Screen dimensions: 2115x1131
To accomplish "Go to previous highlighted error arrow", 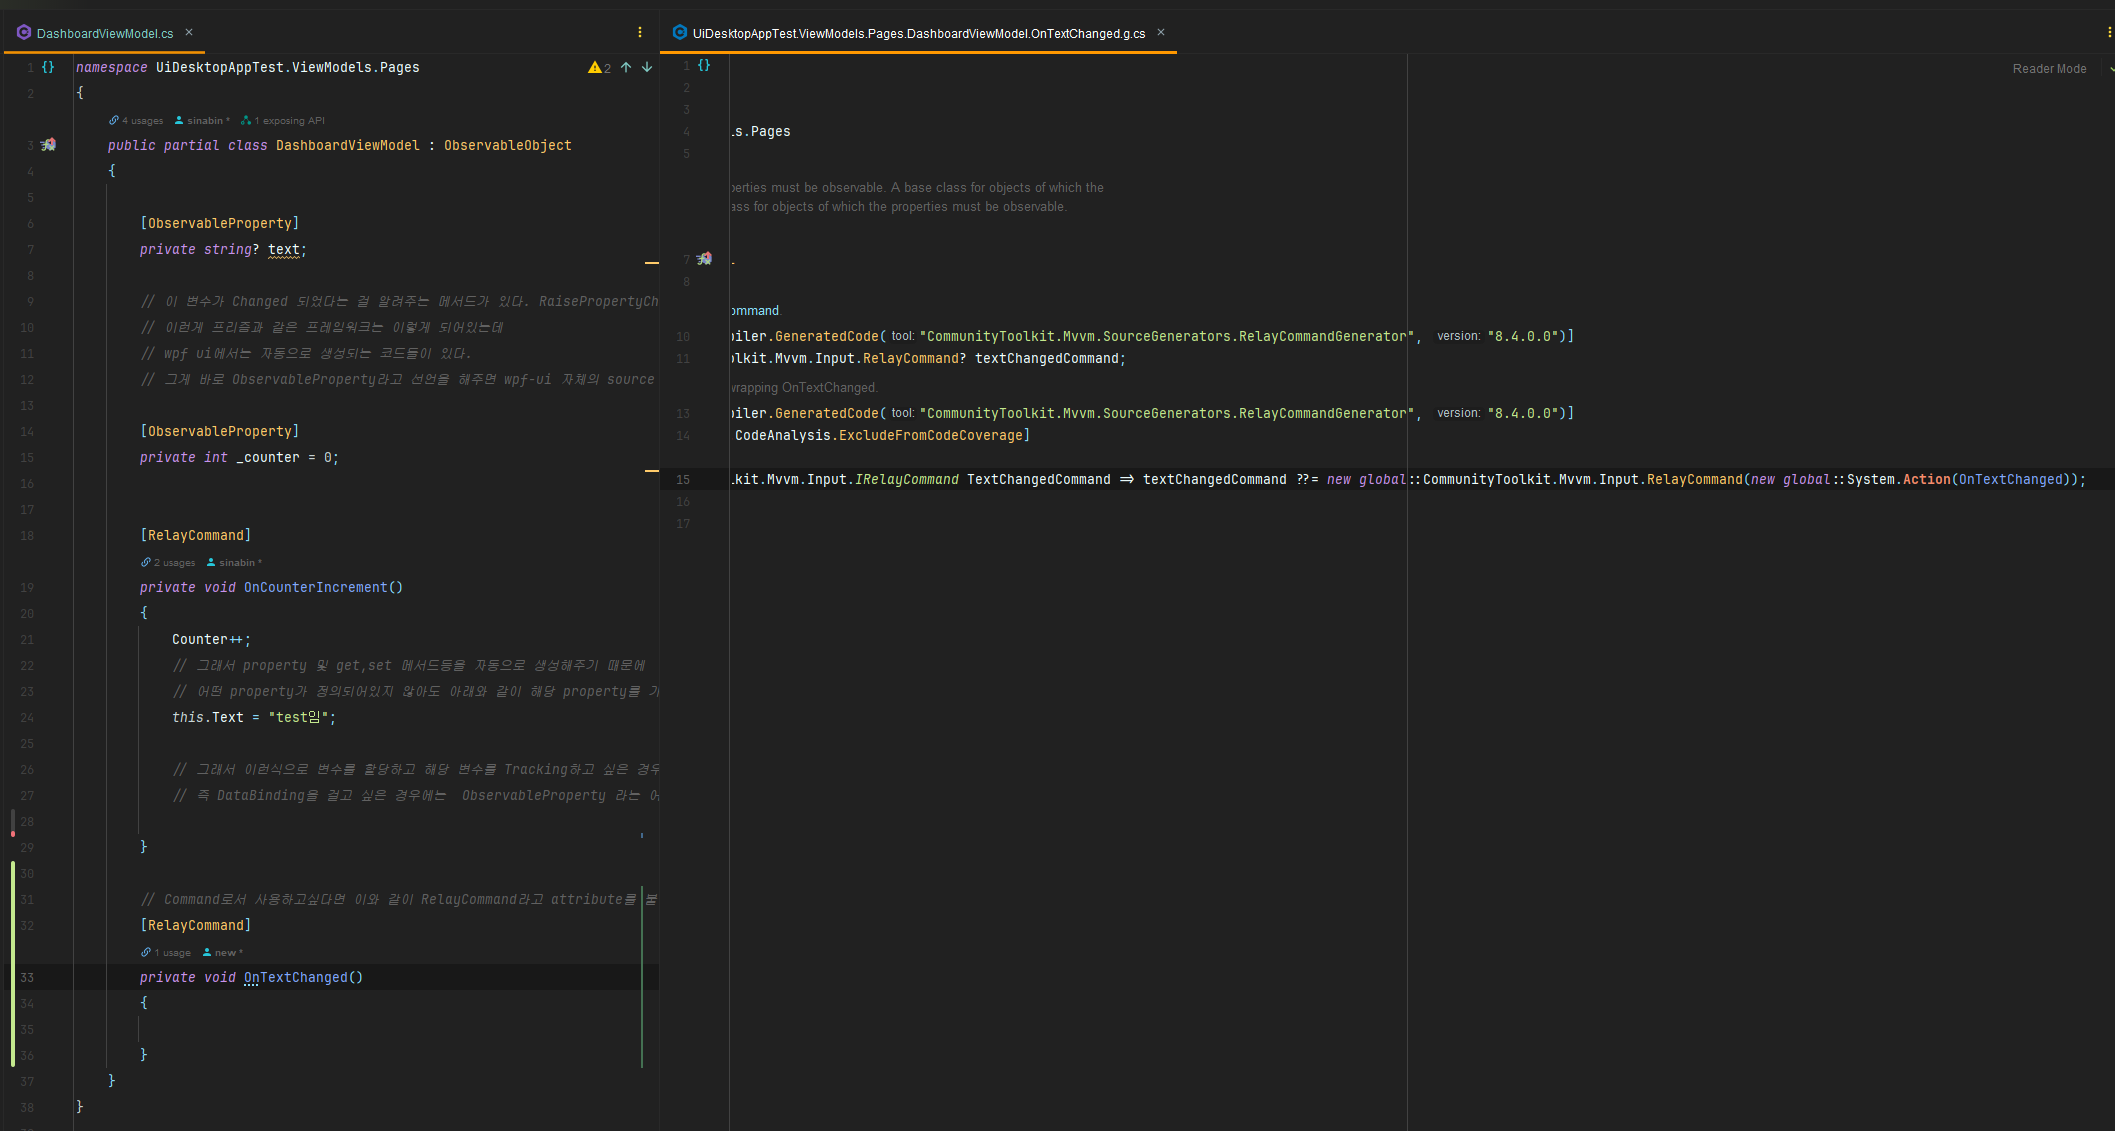I will coord(626,67).
